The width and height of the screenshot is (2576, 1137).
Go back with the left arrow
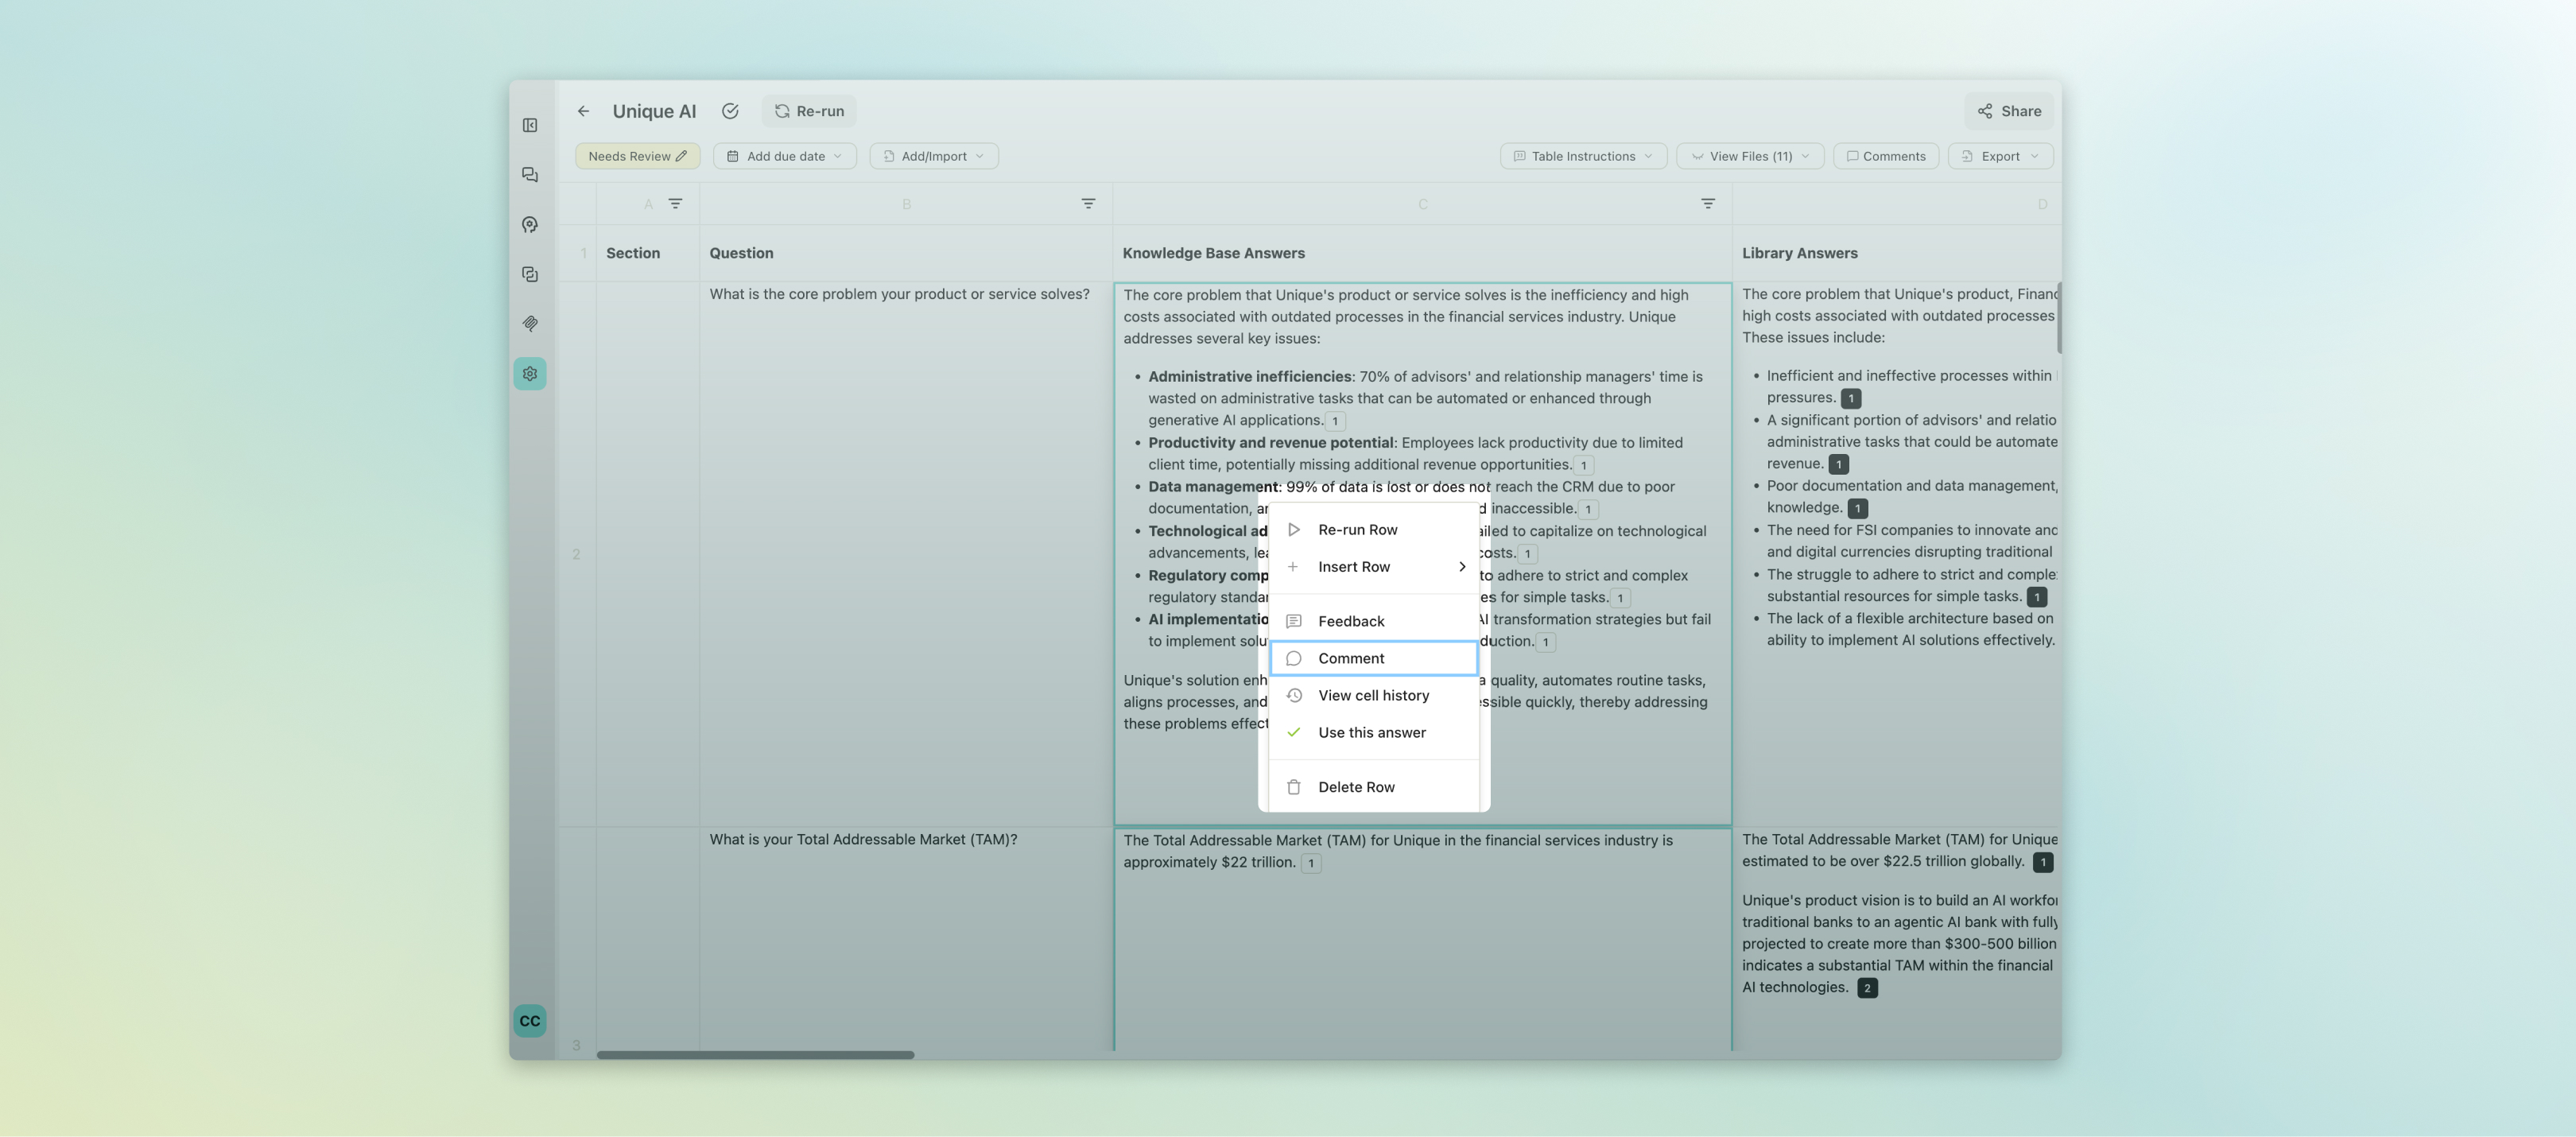pos(583,111)
